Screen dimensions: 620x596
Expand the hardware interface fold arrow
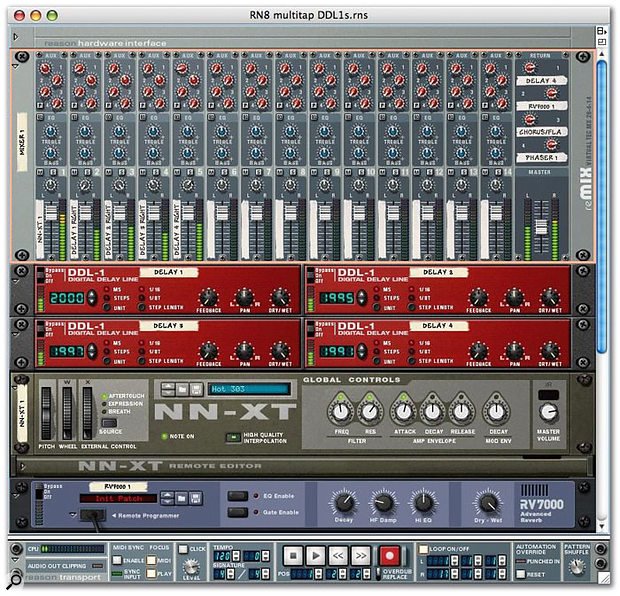[x=16, y=37]
